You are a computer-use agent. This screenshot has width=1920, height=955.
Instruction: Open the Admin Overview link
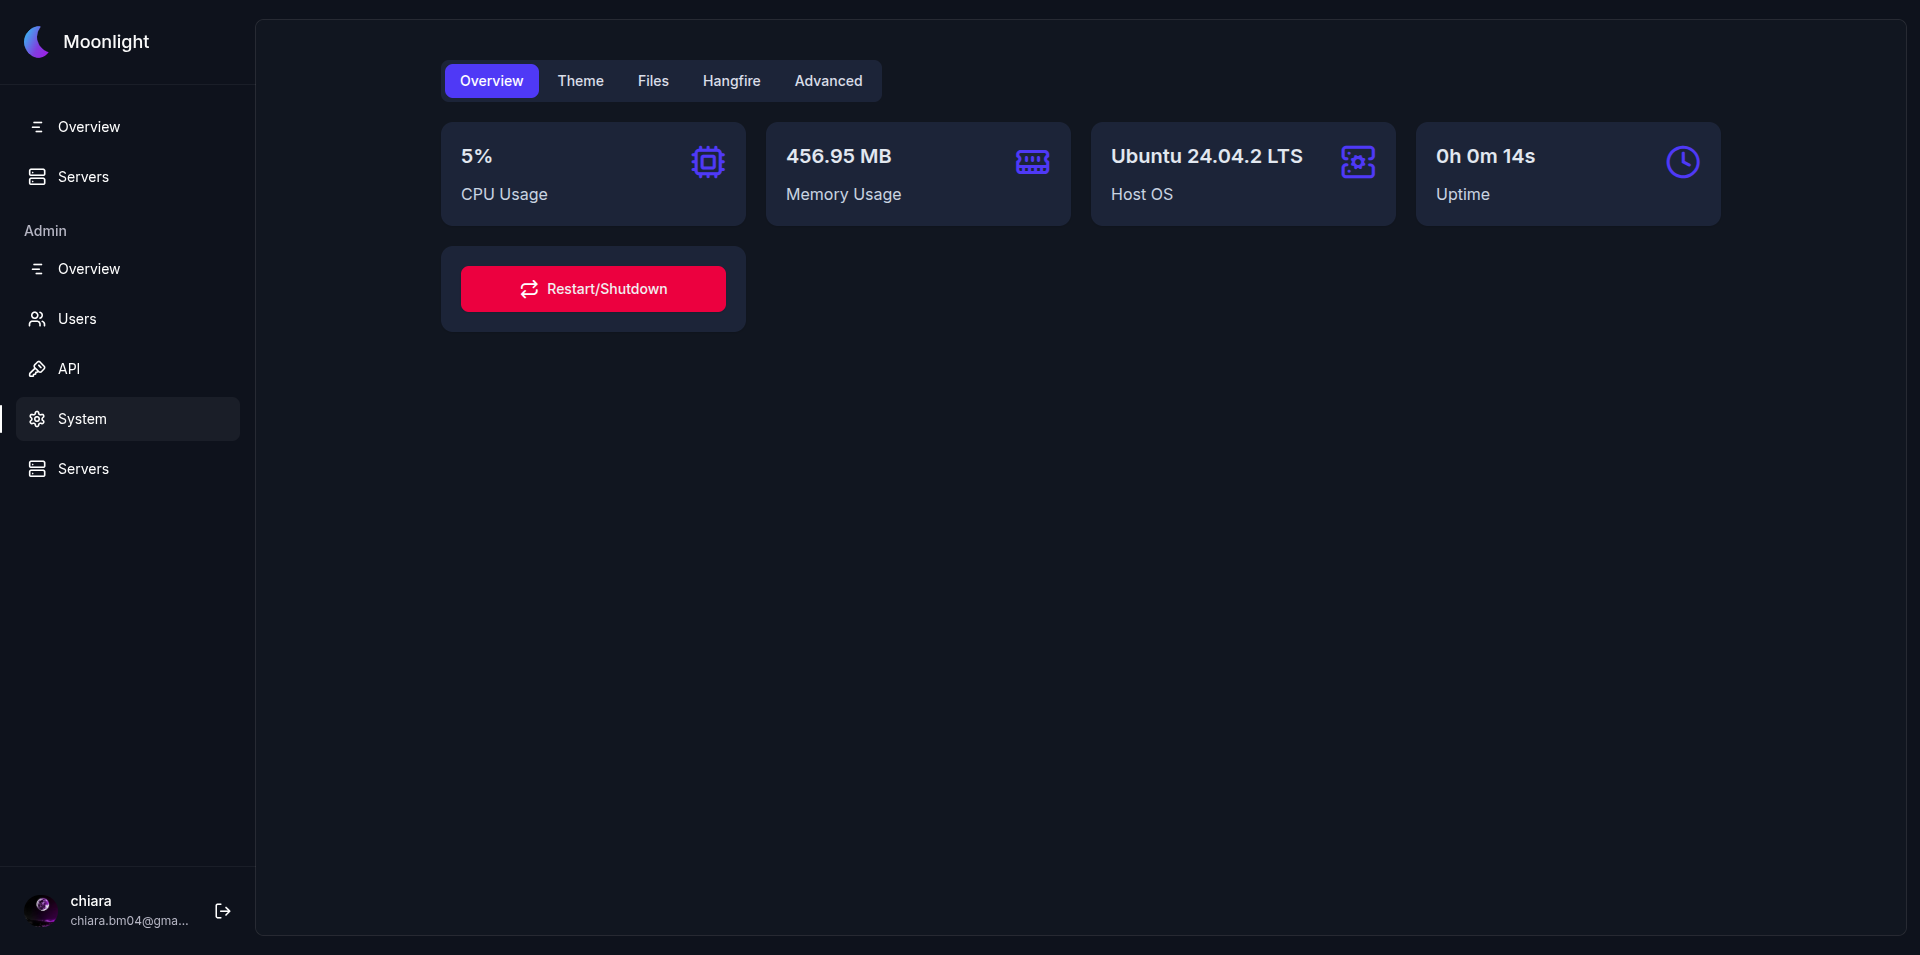[x=128, y=269]
